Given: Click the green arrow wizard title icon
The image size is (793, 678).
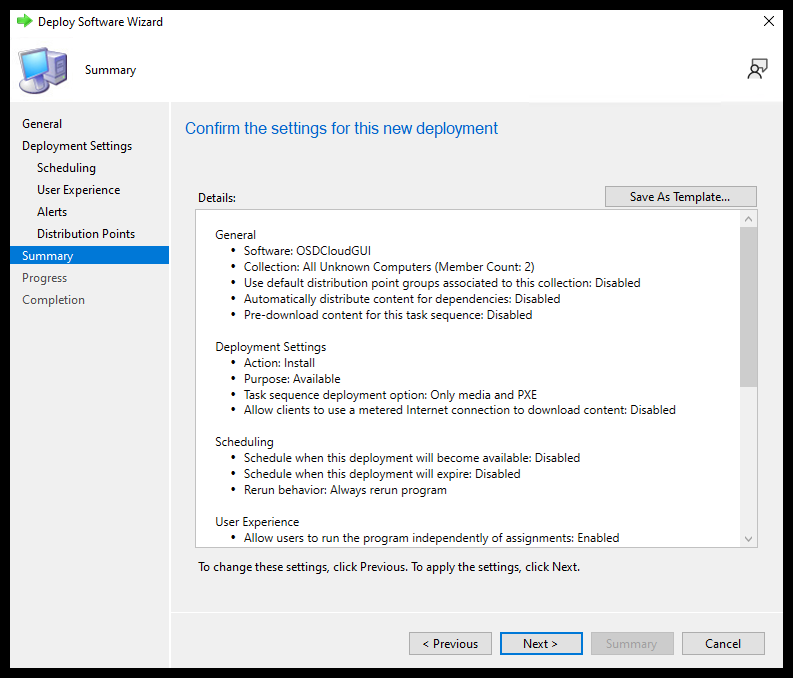Looking at the screenshot, I should [24, 21].
